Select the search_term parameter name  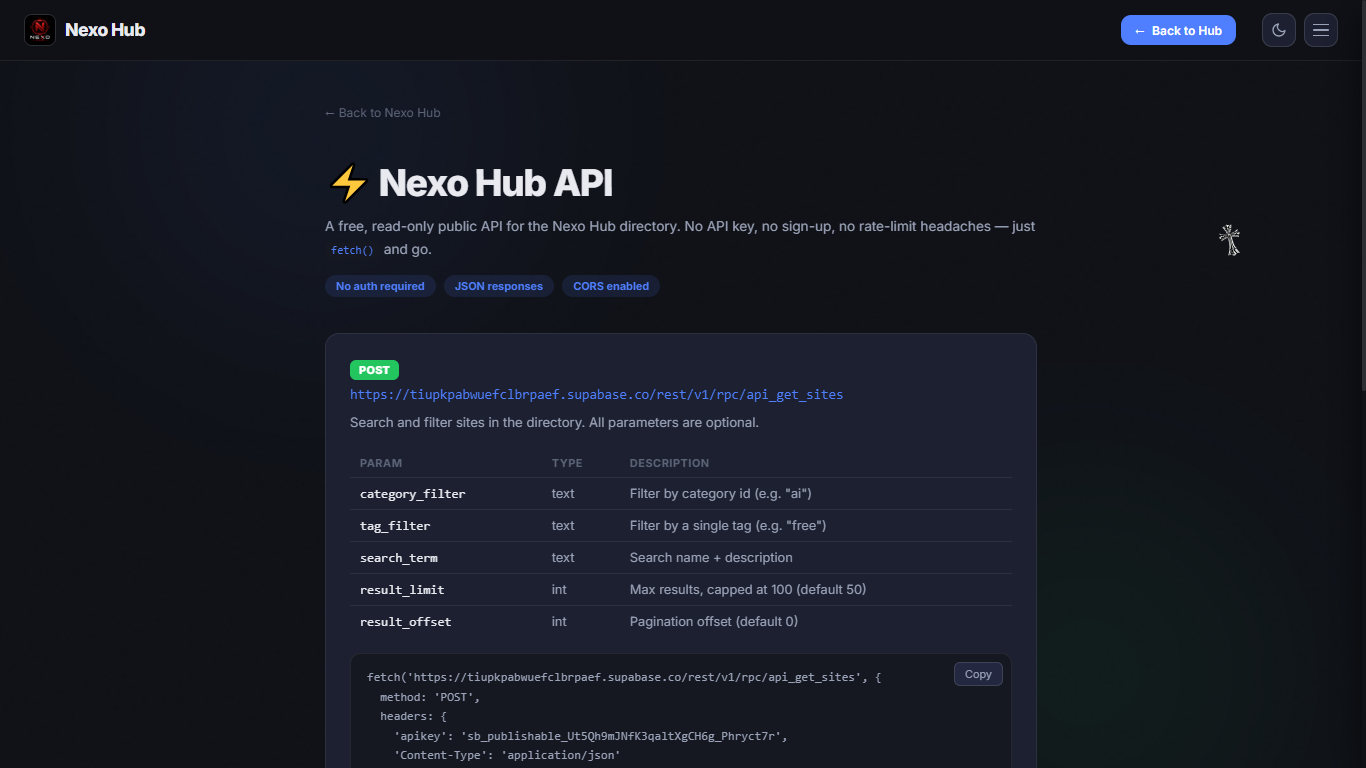[x=399, y=558]
